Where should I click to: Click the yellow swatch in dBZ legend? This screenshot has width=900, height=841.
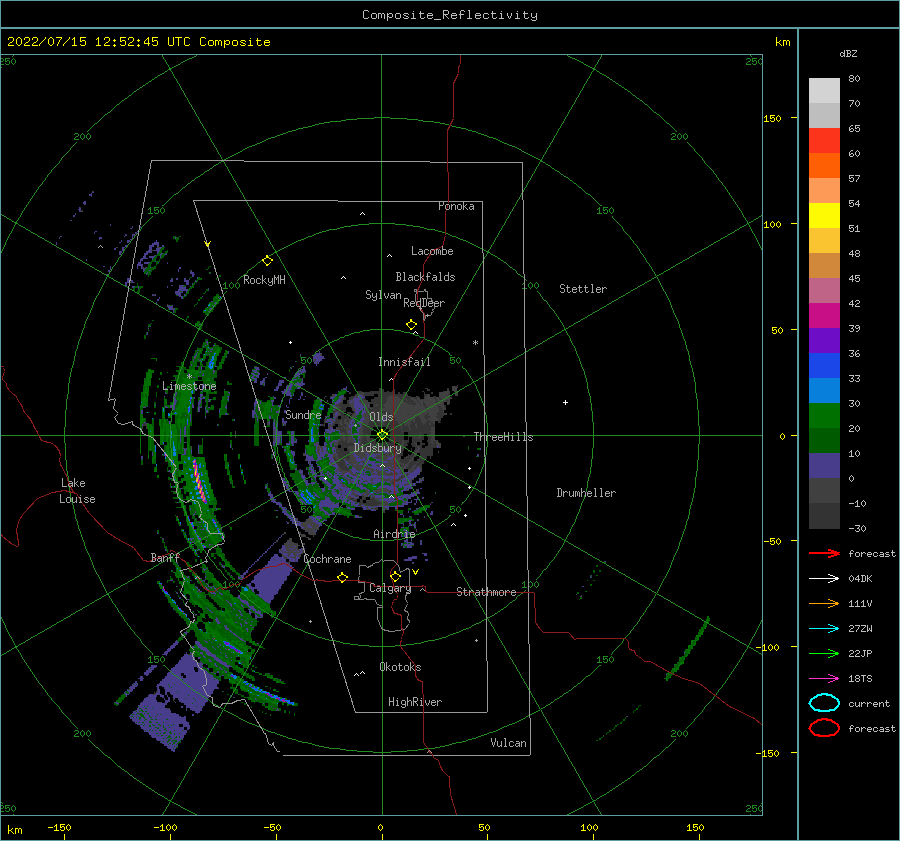(824, 215)
